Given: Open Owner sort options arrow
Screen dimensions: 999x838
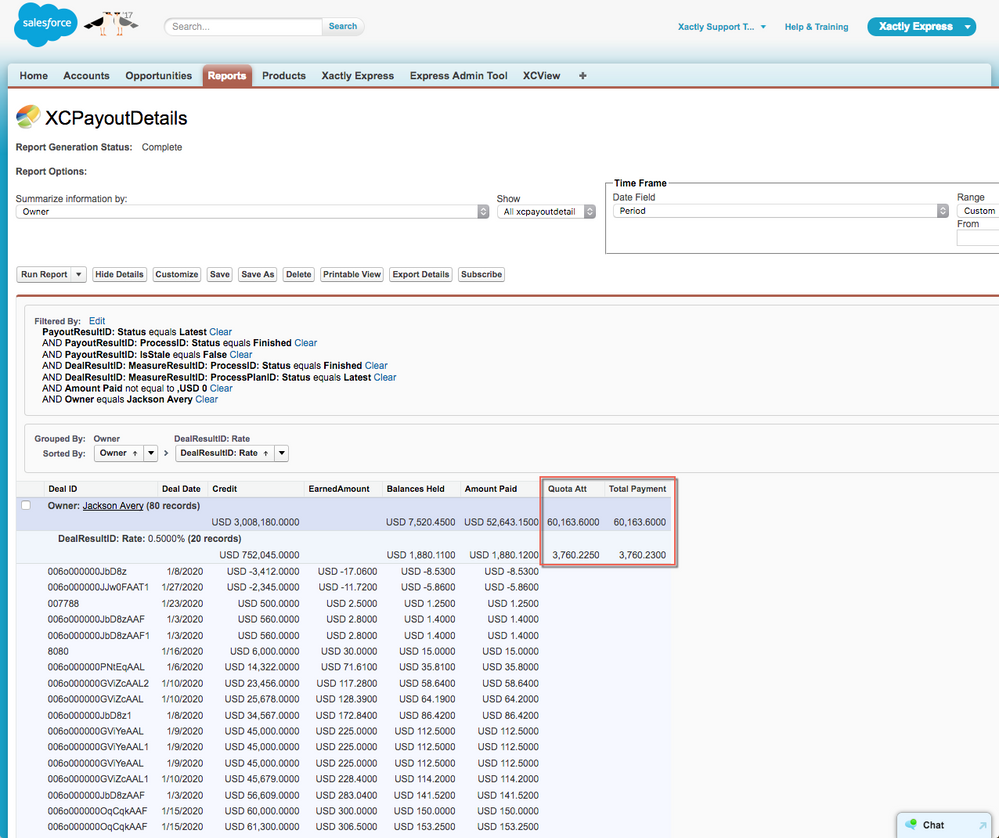Looking at the screenshot, I should click(150, 453).
